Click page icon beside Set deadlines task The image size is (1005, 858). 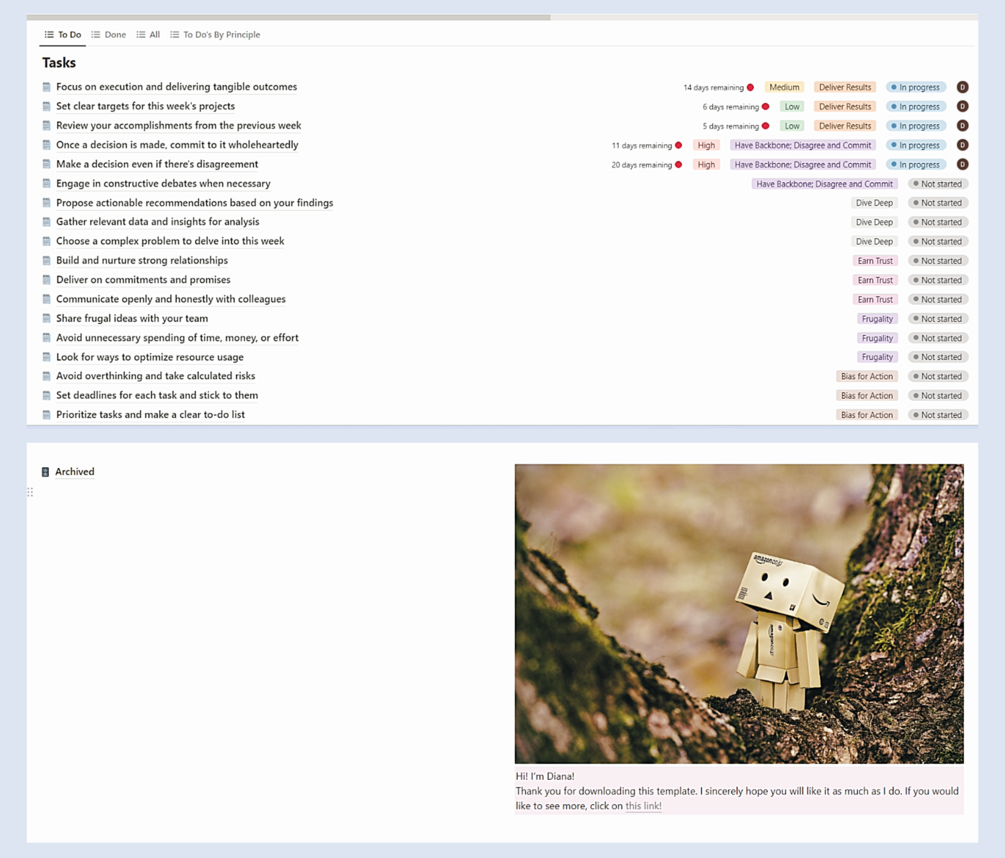47,395
